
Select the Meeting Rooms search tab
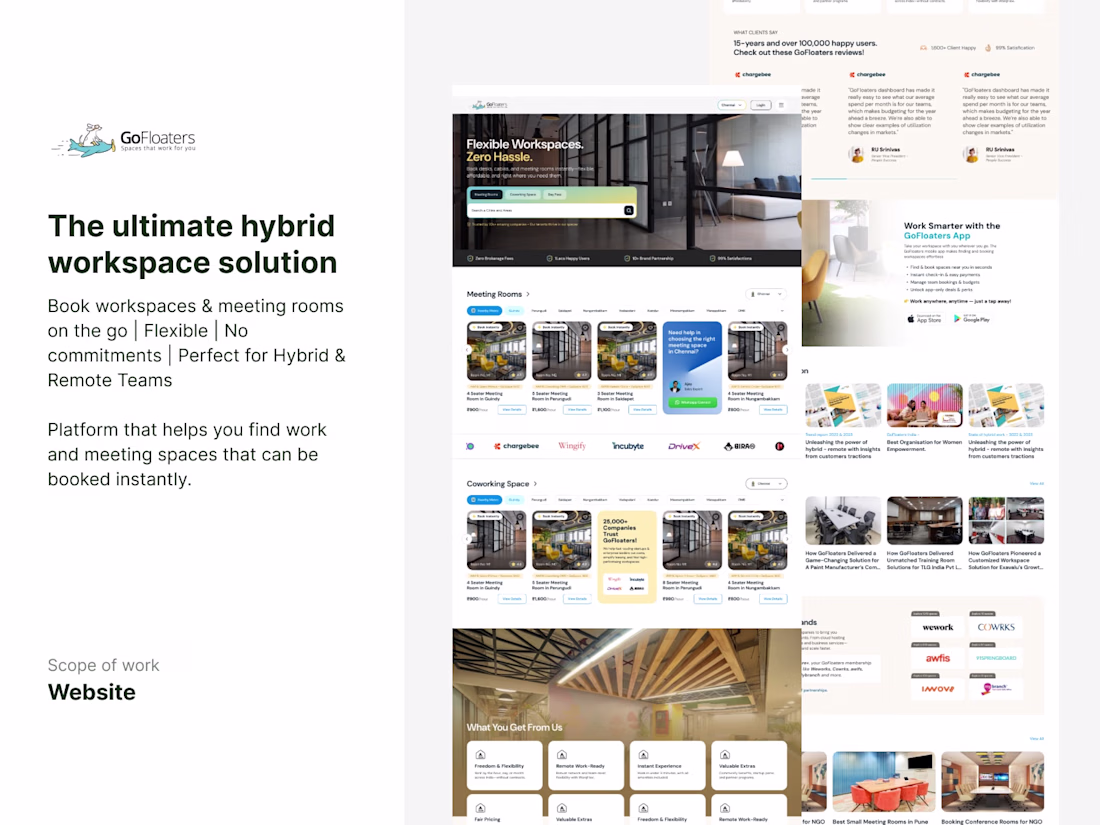[x=485, y=194]
